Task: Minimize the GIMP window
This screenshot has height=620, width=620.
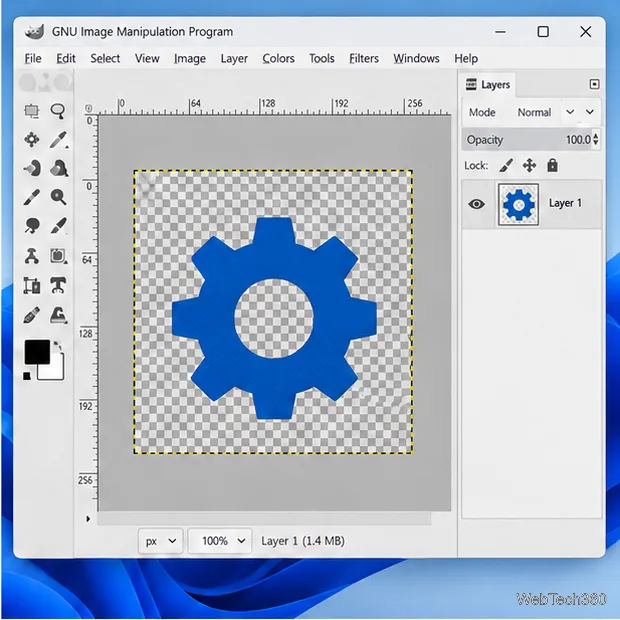Action: [x=500, y=32]
